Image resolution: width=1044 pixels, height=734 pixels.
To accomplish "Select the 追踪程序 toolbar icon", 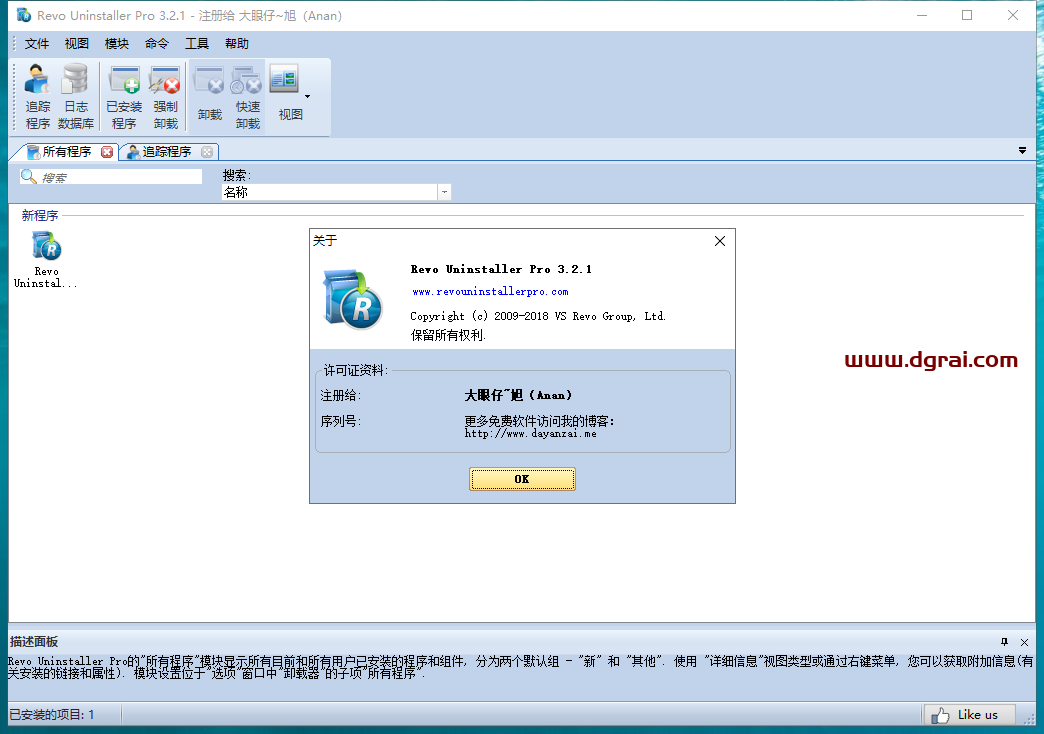I will coord(37,93).
